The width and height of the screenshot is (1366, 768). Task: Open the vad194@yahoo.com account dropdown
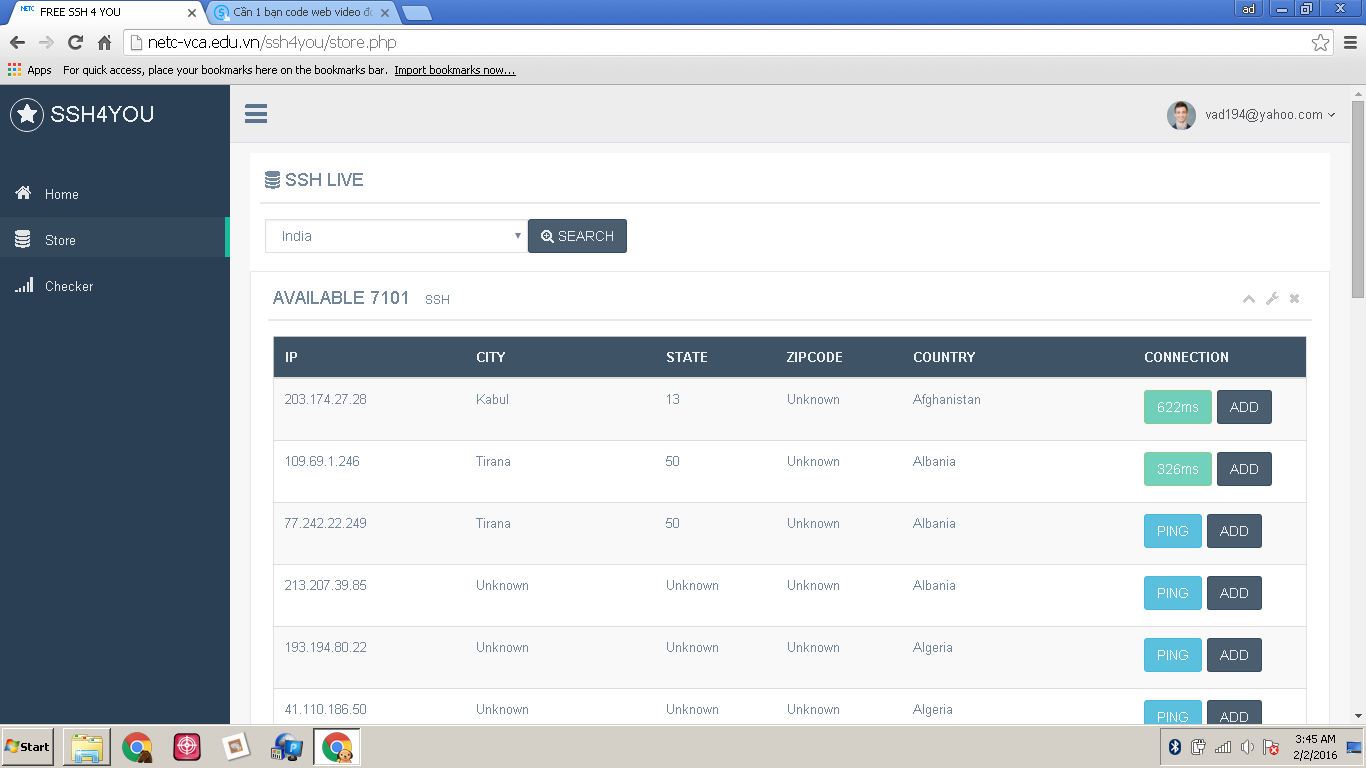tap(1270, 115)
